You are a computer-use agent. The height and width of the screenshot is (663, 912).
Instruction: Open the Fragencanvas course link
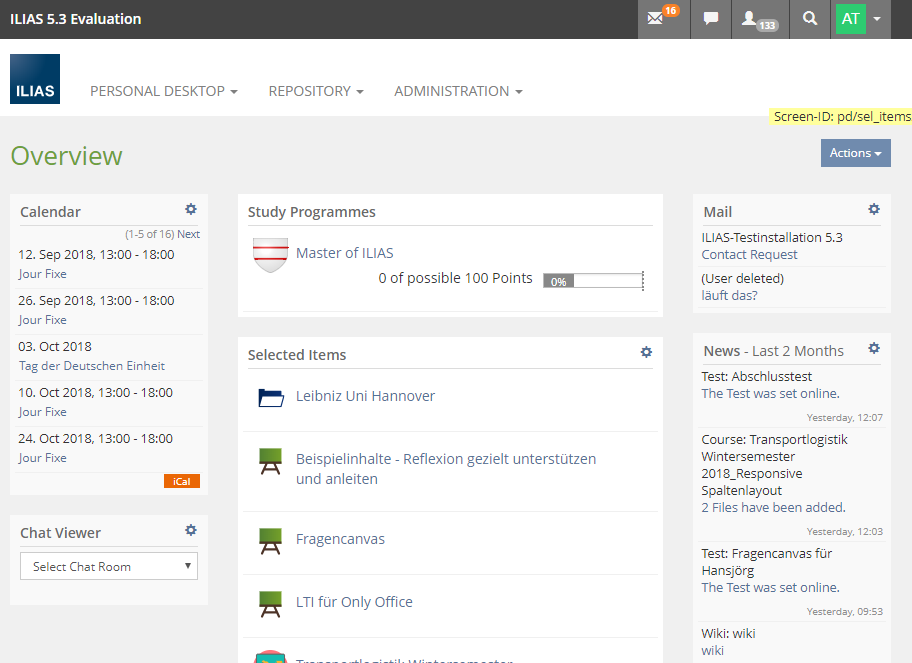click(x=340, y=539)
